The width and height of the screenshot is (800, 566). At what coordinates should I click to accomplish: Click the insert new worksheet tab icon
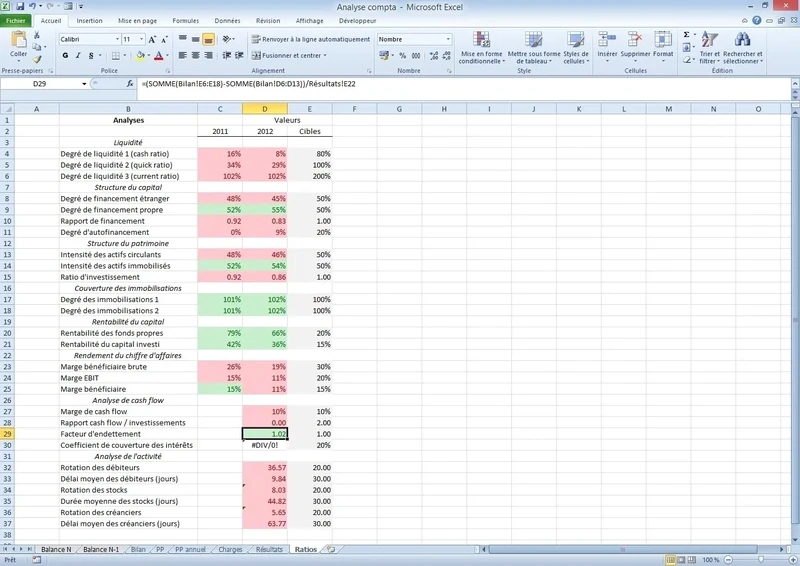click(331, 550)
